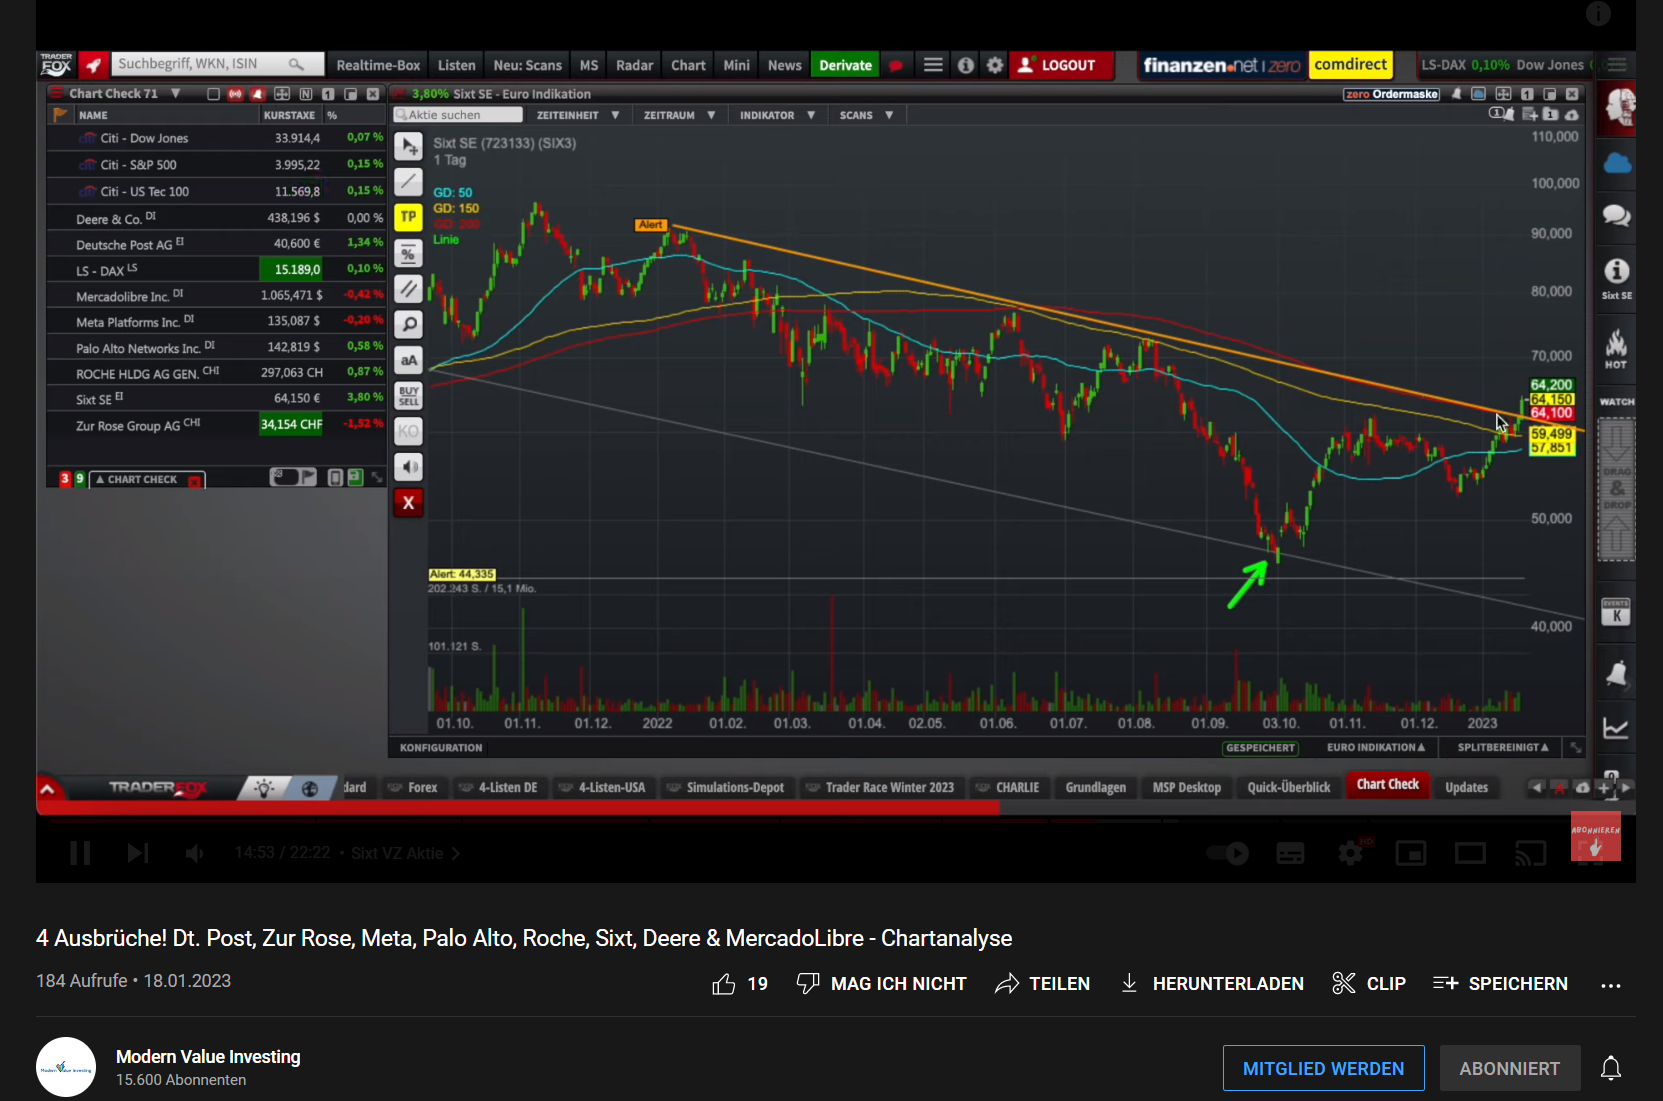This screenshot has width=1663, height=1101.
Task: Expand the SPLITBEREINIGT selector
Action: coord(1503,748)
